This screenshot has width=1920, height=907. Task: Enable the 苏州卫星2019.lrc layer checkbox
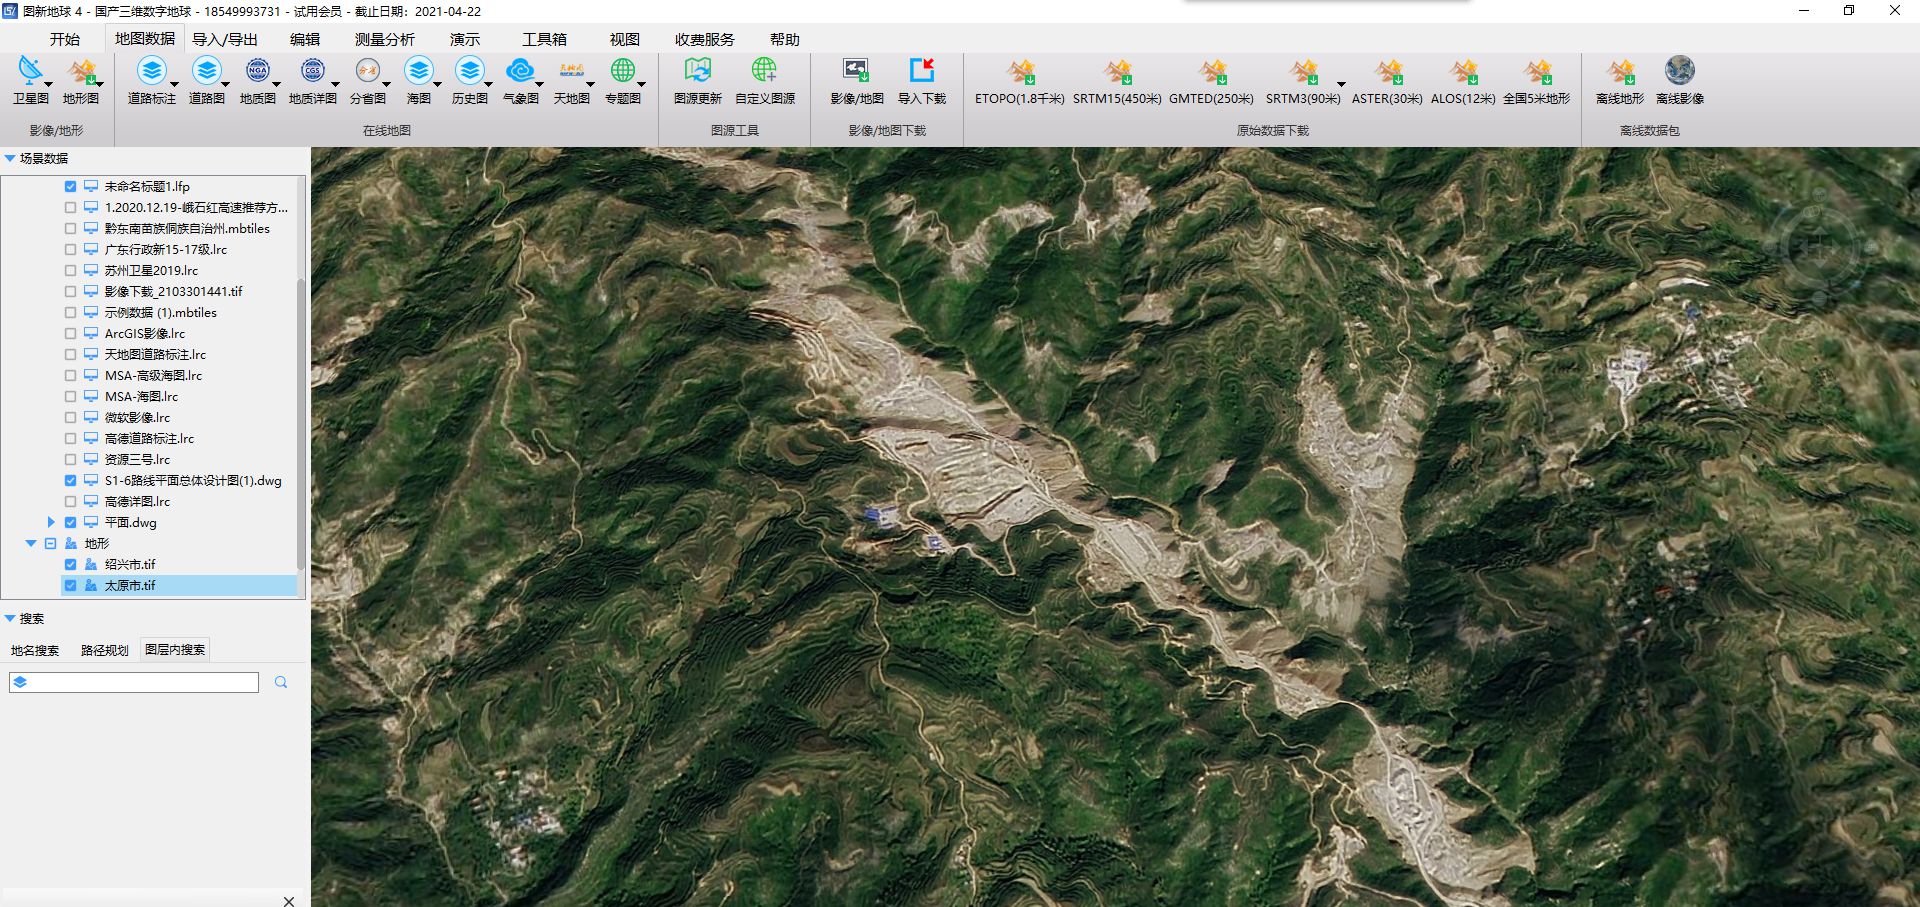point(70,270)
